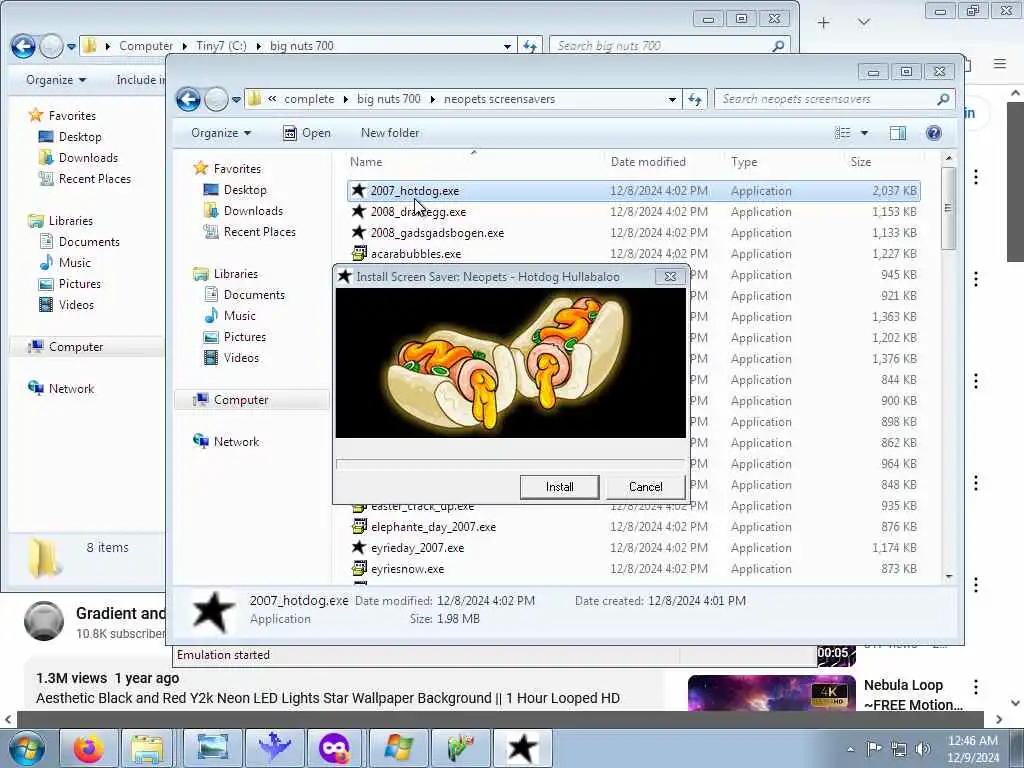Select the 2007_hotdog.exe file
The image size is (1024, 768).
(633, 191)
